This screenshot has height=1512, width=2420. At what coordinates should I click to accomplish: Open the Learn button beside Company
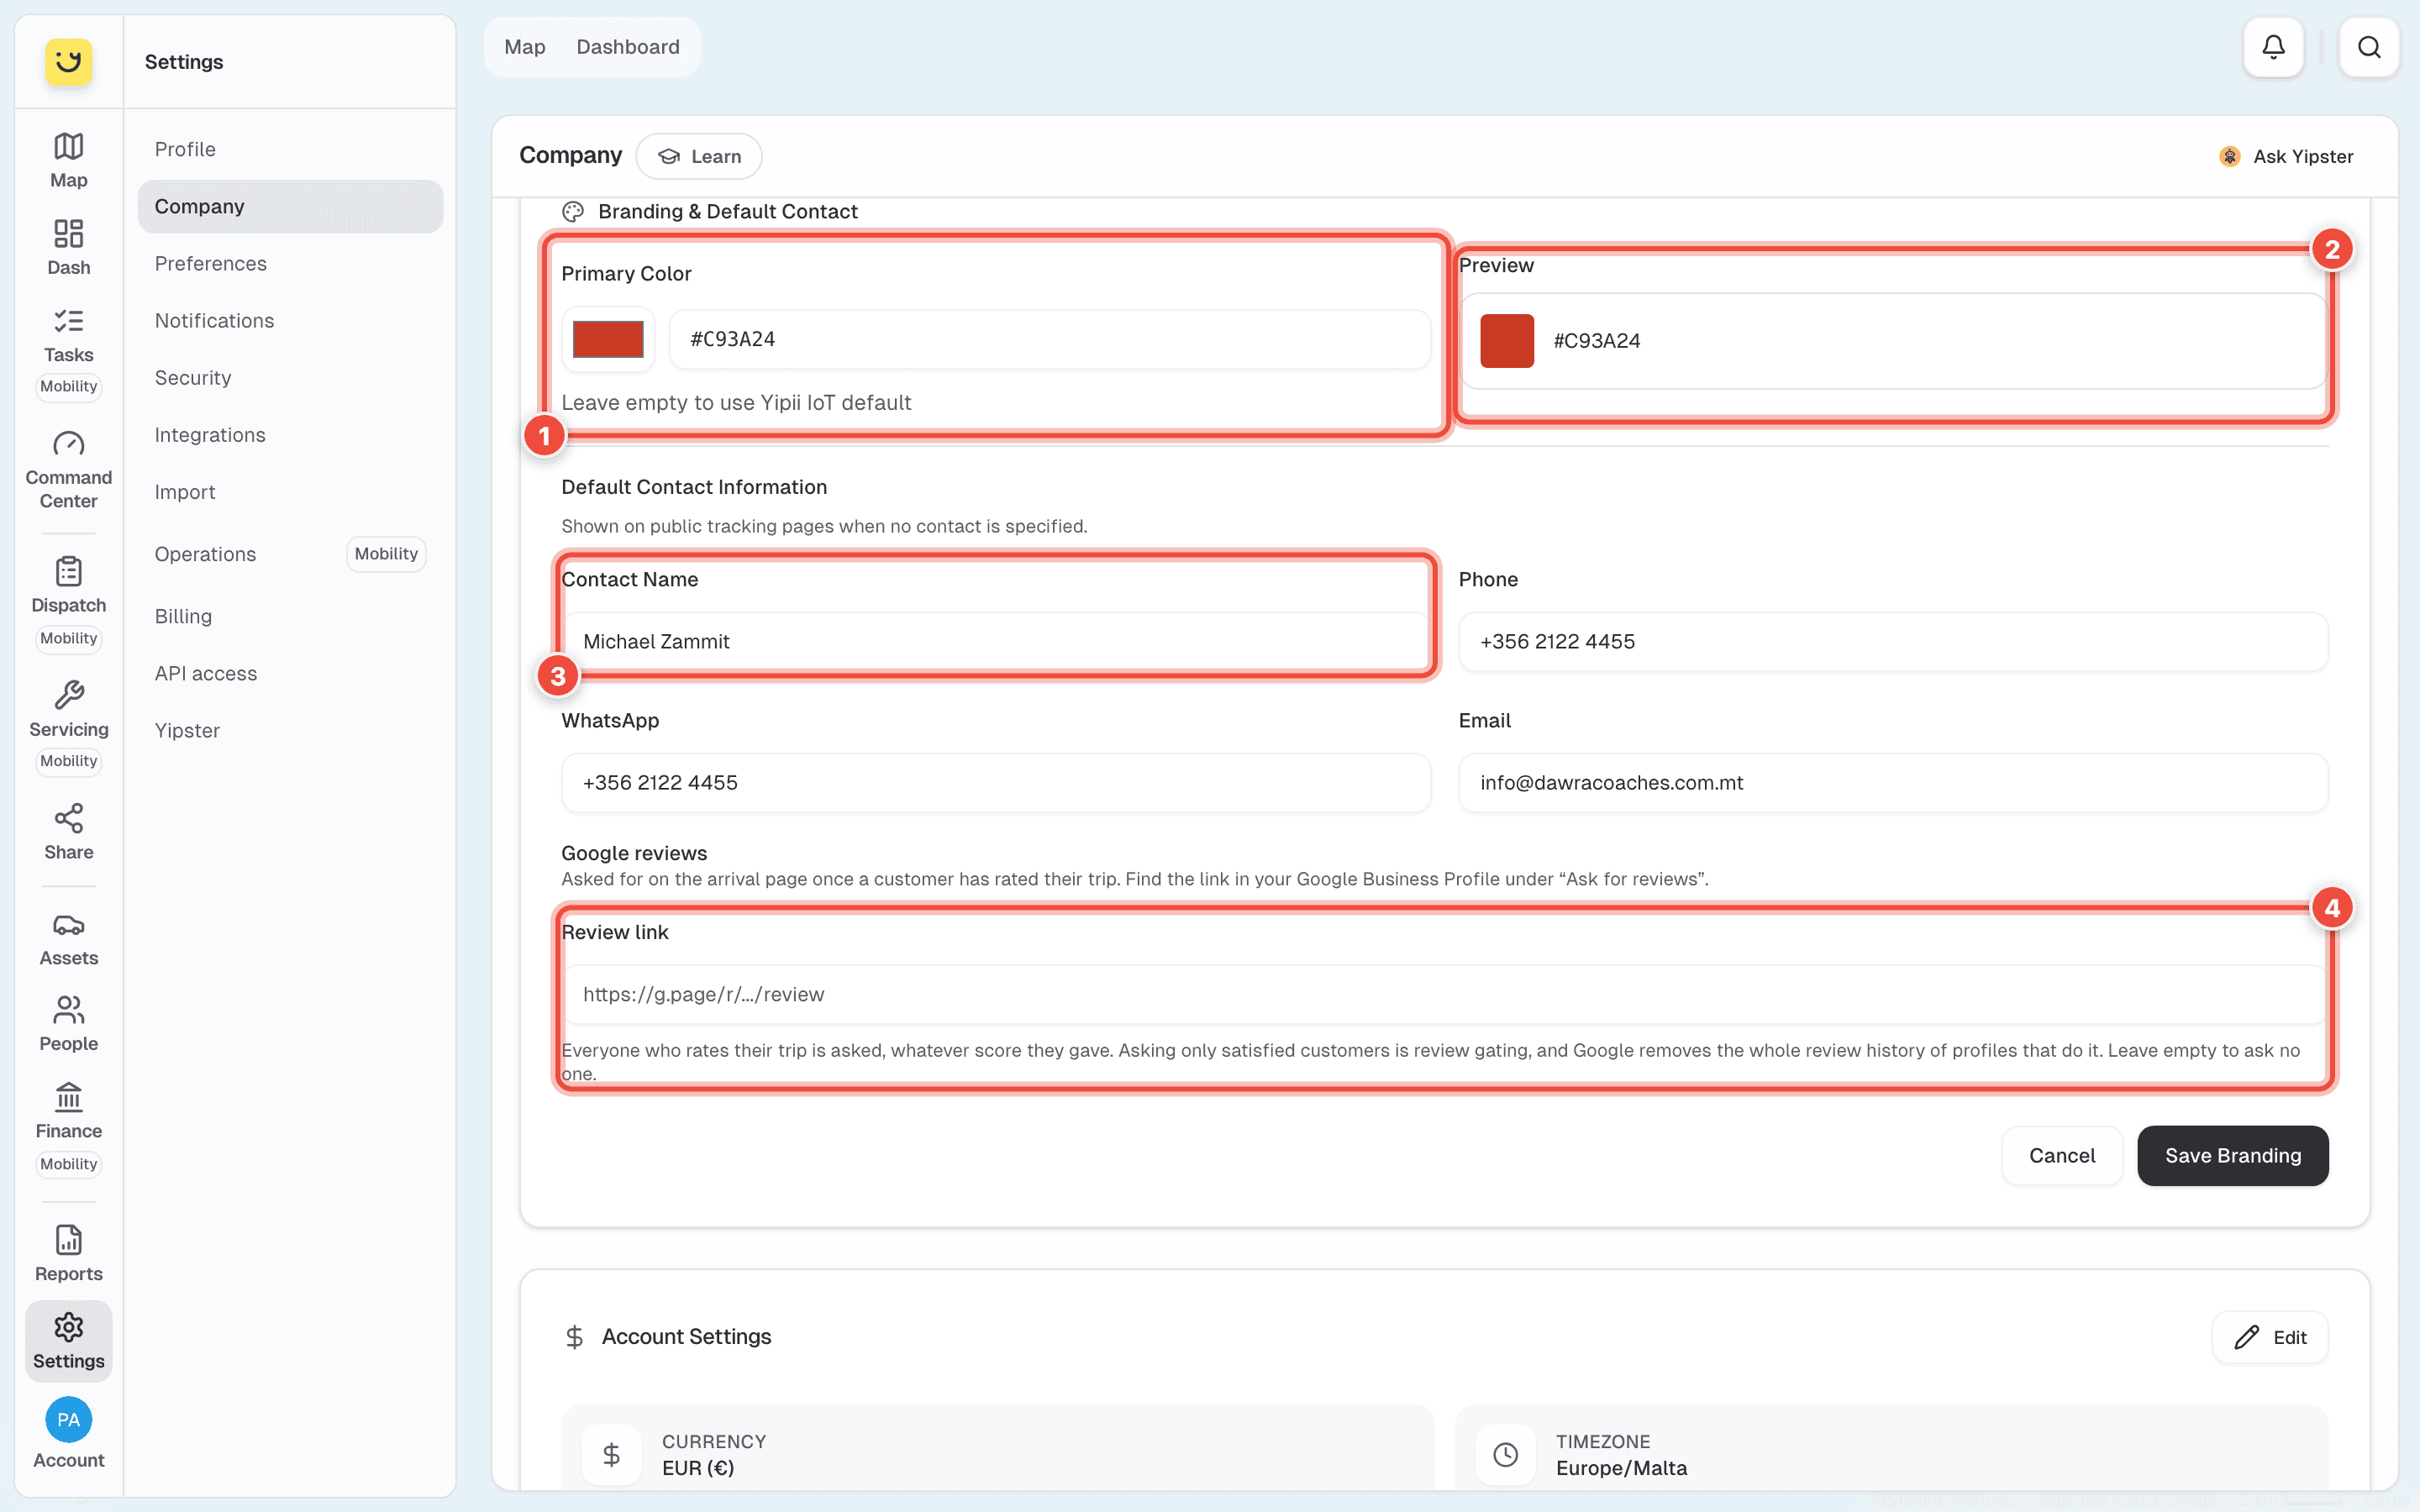click(x=699, y=156)
